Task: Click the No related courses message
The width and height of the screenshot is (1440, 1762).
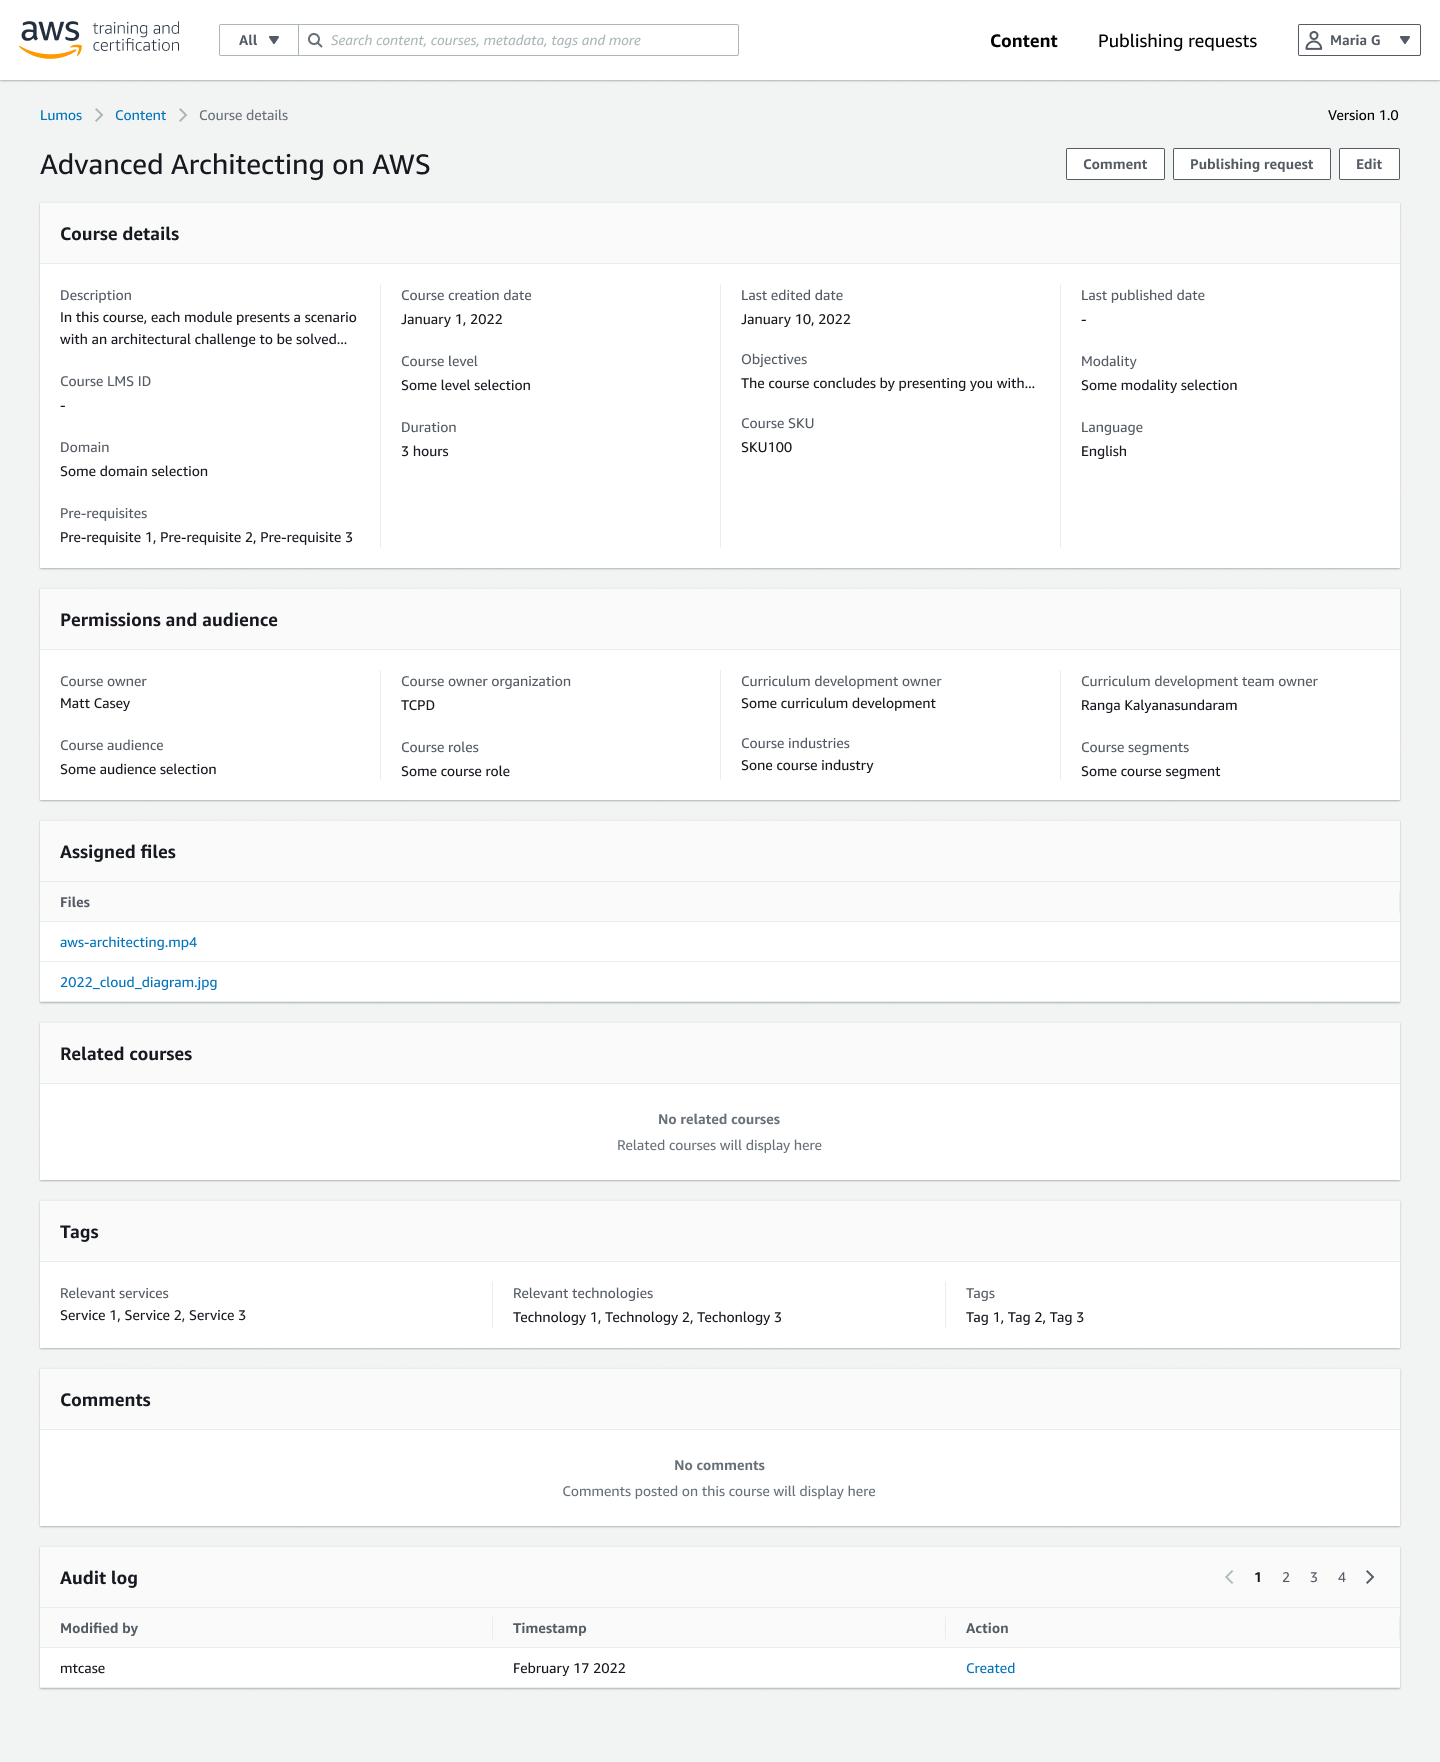Action: pyautogui.click(x=719, y=1119)
